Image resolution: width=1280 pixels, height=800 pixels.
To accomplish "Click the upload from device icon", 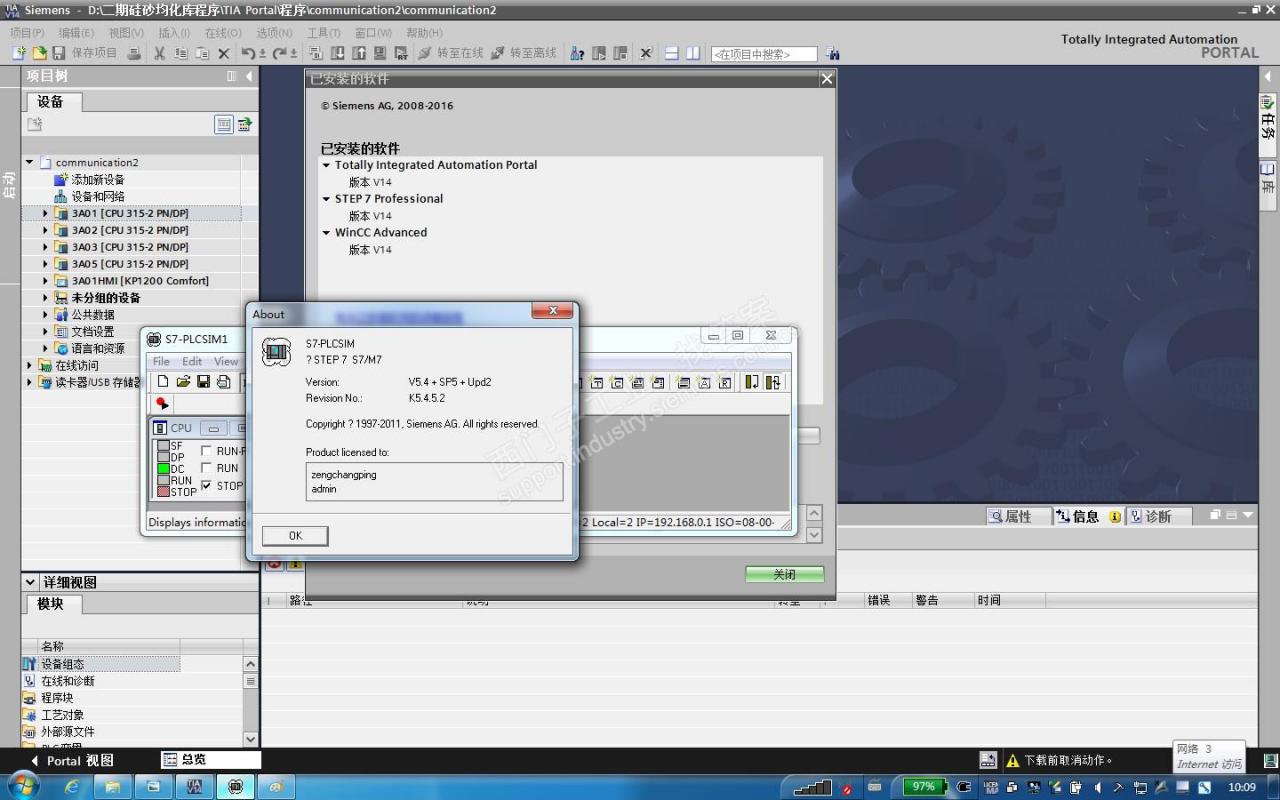I will 358,53.
